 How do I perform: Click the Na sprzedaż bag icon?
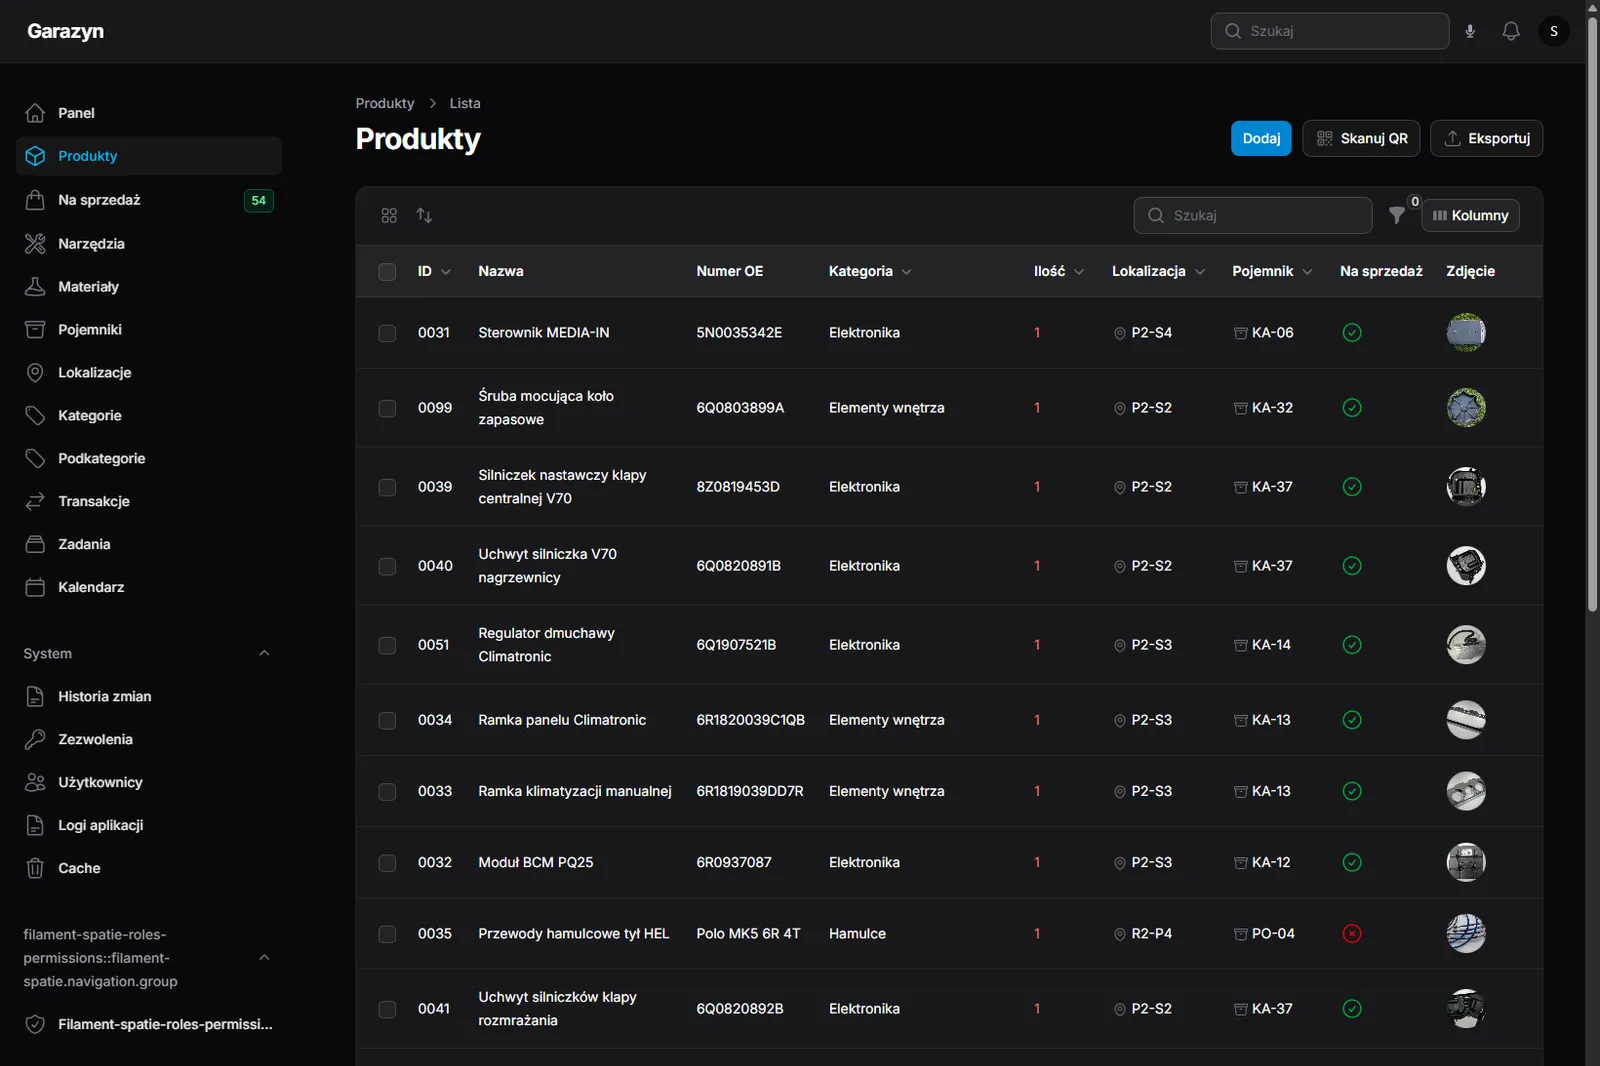(x=35, y=200)
